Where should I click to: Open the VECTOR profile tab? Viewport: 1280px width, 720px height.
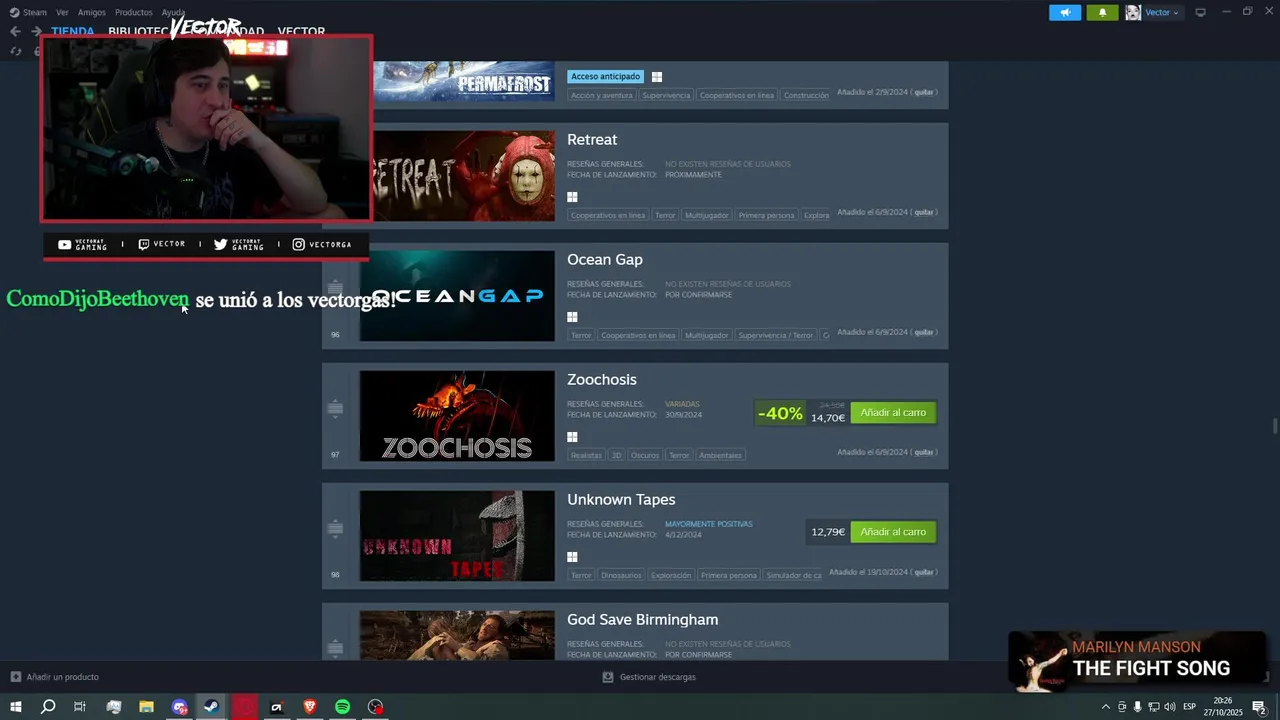coord(301,32)
